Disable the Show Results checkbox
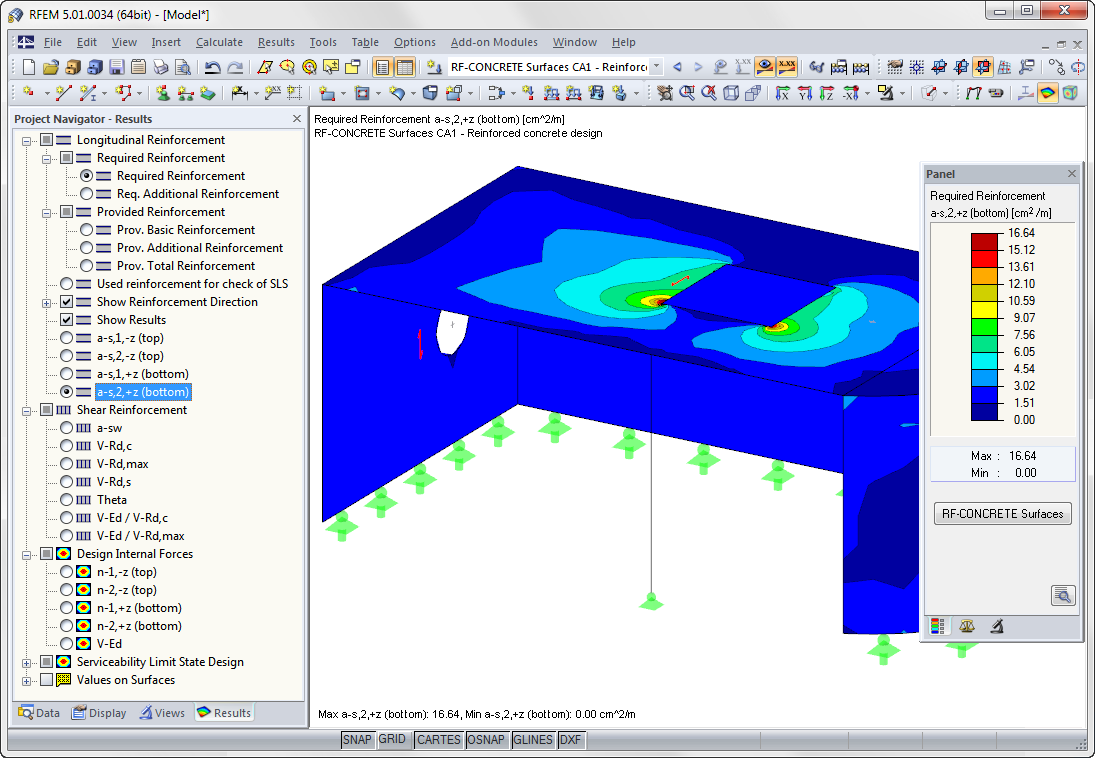Viewport: 1095px width, 758px height. (x=65, y=319)
